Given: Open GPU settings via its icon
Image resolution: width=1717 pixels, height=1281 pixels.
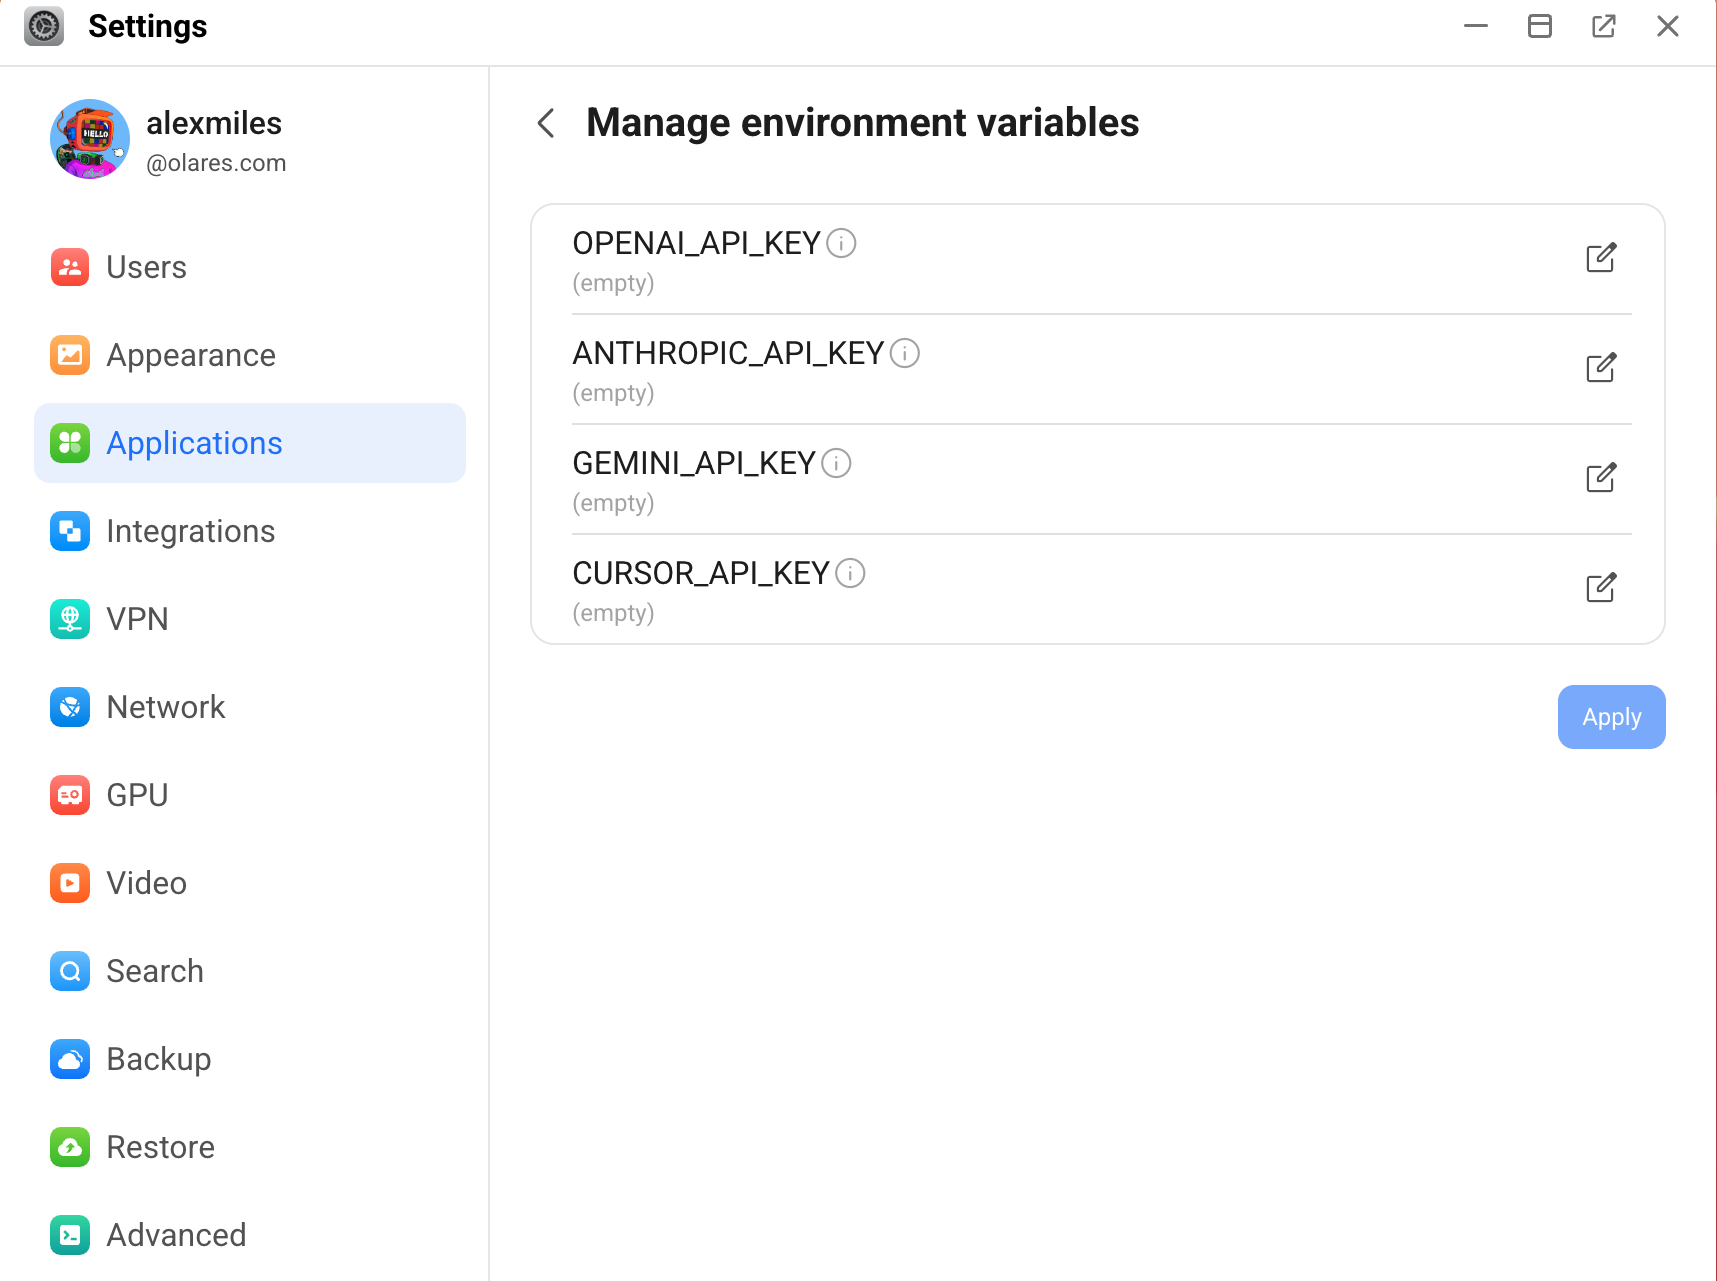Looking at the screenshot, I should tap(69, 795).
